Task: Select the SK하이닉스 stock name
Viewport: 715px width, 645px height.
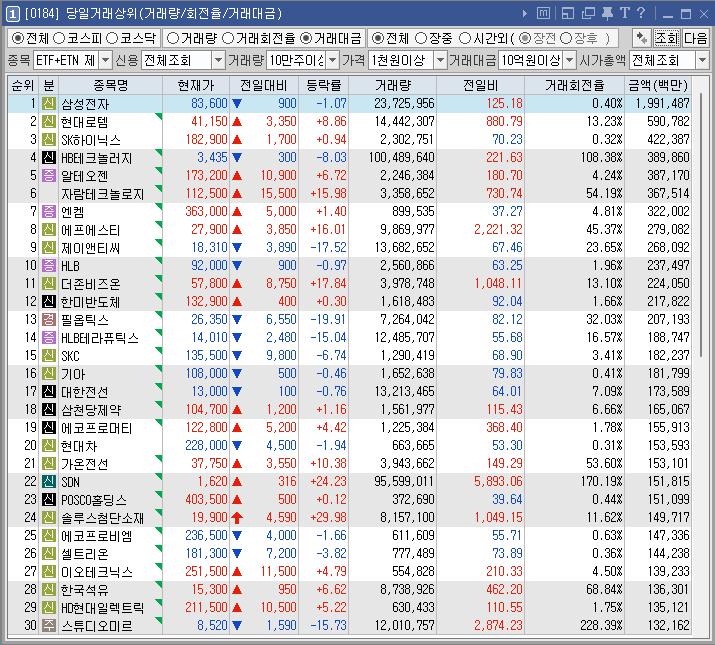Action: [91, 140]
